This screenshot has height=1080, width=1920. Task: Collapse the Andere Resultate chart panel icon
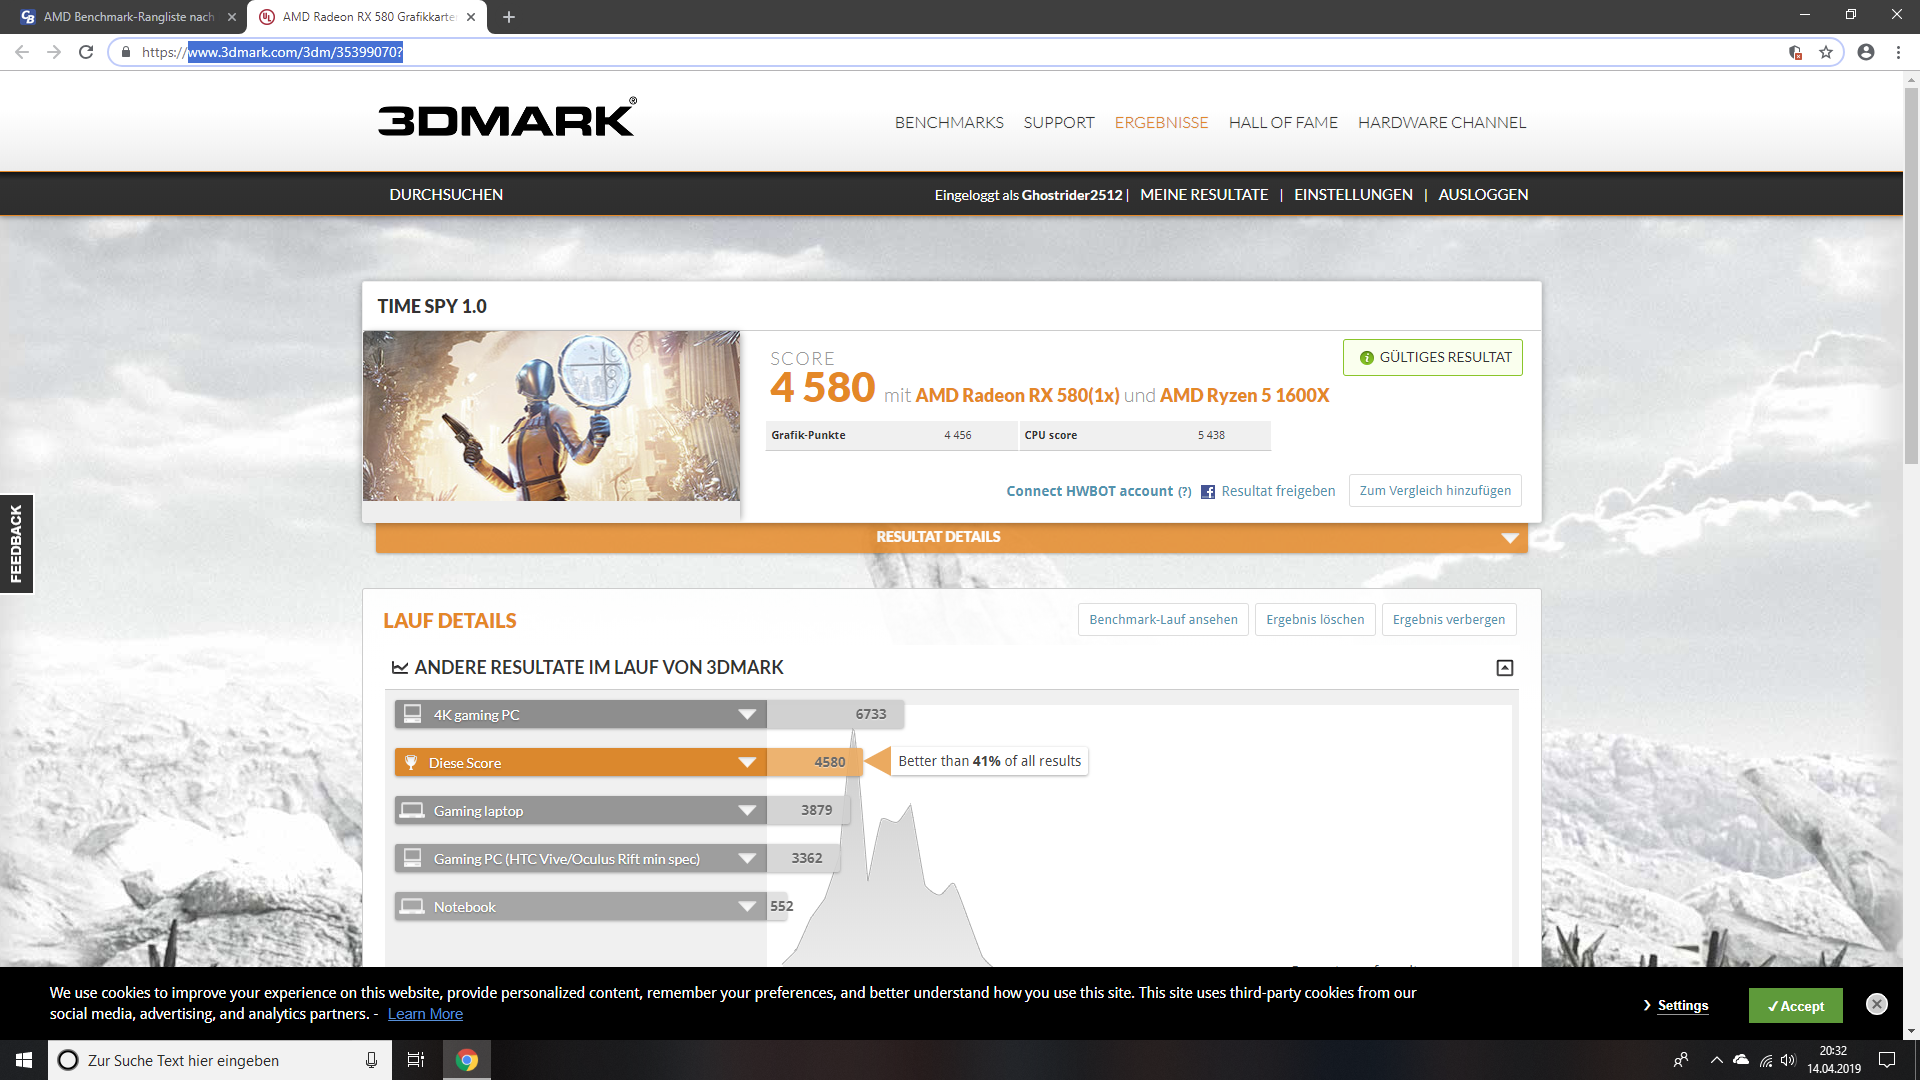click(x=1504, y=668)
